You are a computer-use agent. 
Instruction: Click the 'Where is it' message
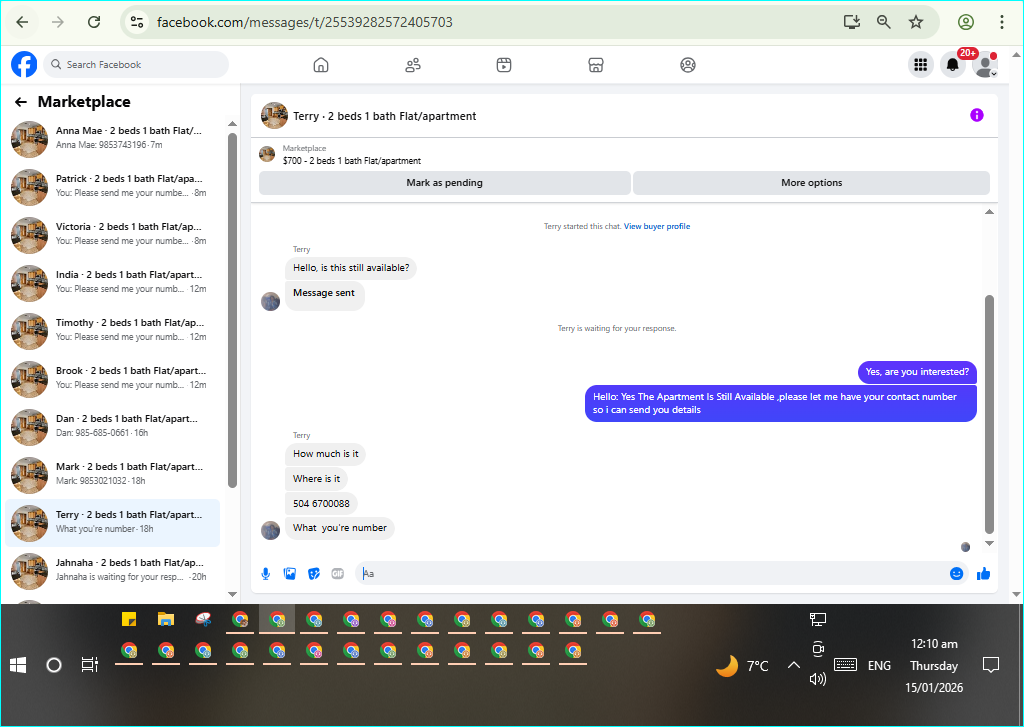[316, 479]
